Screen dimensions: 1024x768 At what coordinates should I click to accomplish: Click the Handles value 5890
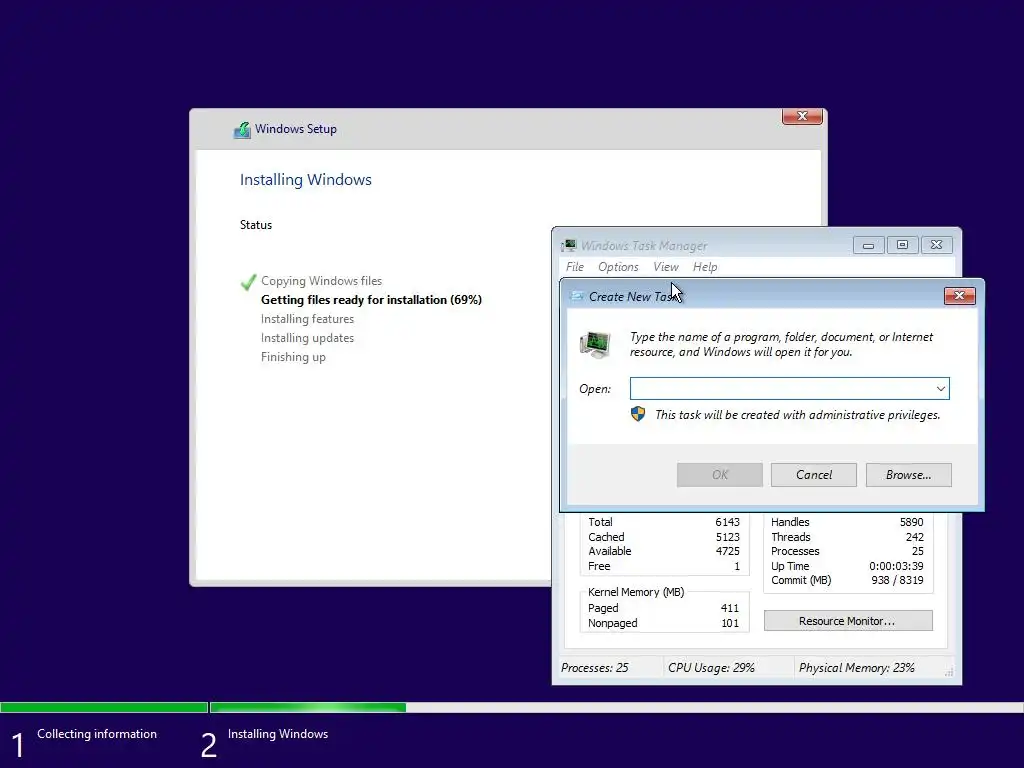coord(911,522)
